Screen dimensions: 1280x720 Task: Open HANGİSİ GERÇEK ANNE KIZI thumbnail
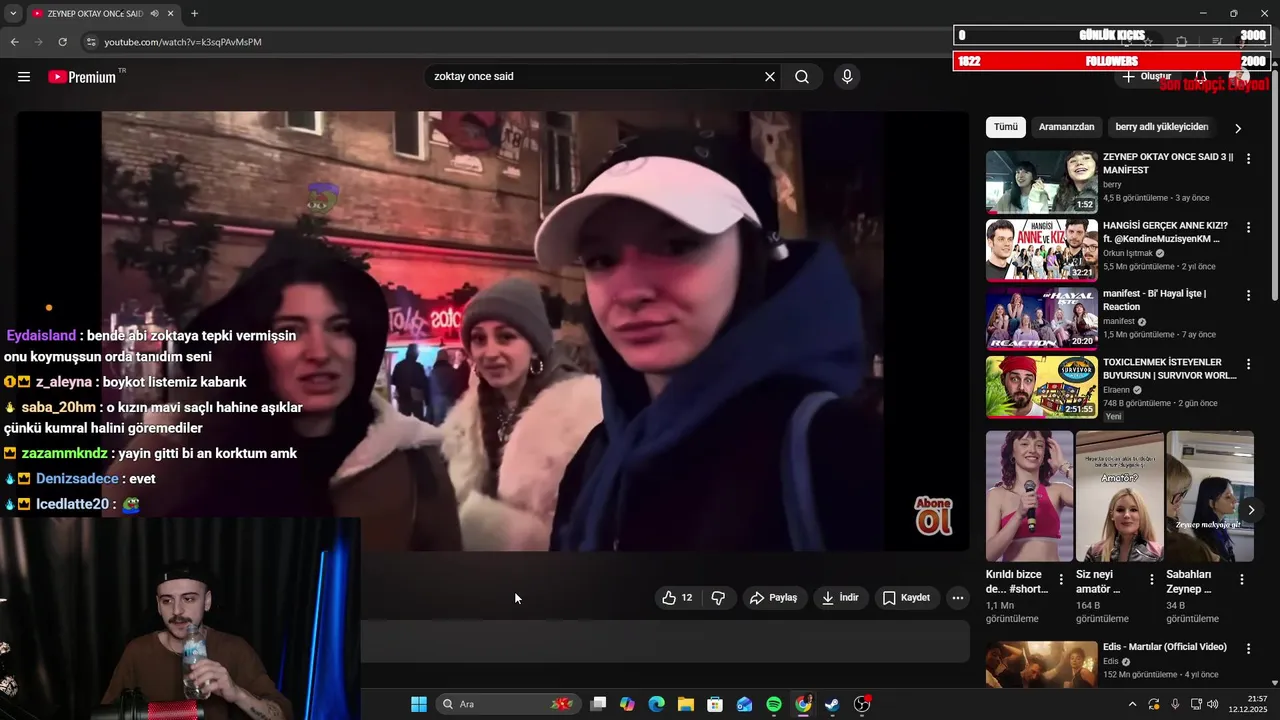click(1041, 250)
